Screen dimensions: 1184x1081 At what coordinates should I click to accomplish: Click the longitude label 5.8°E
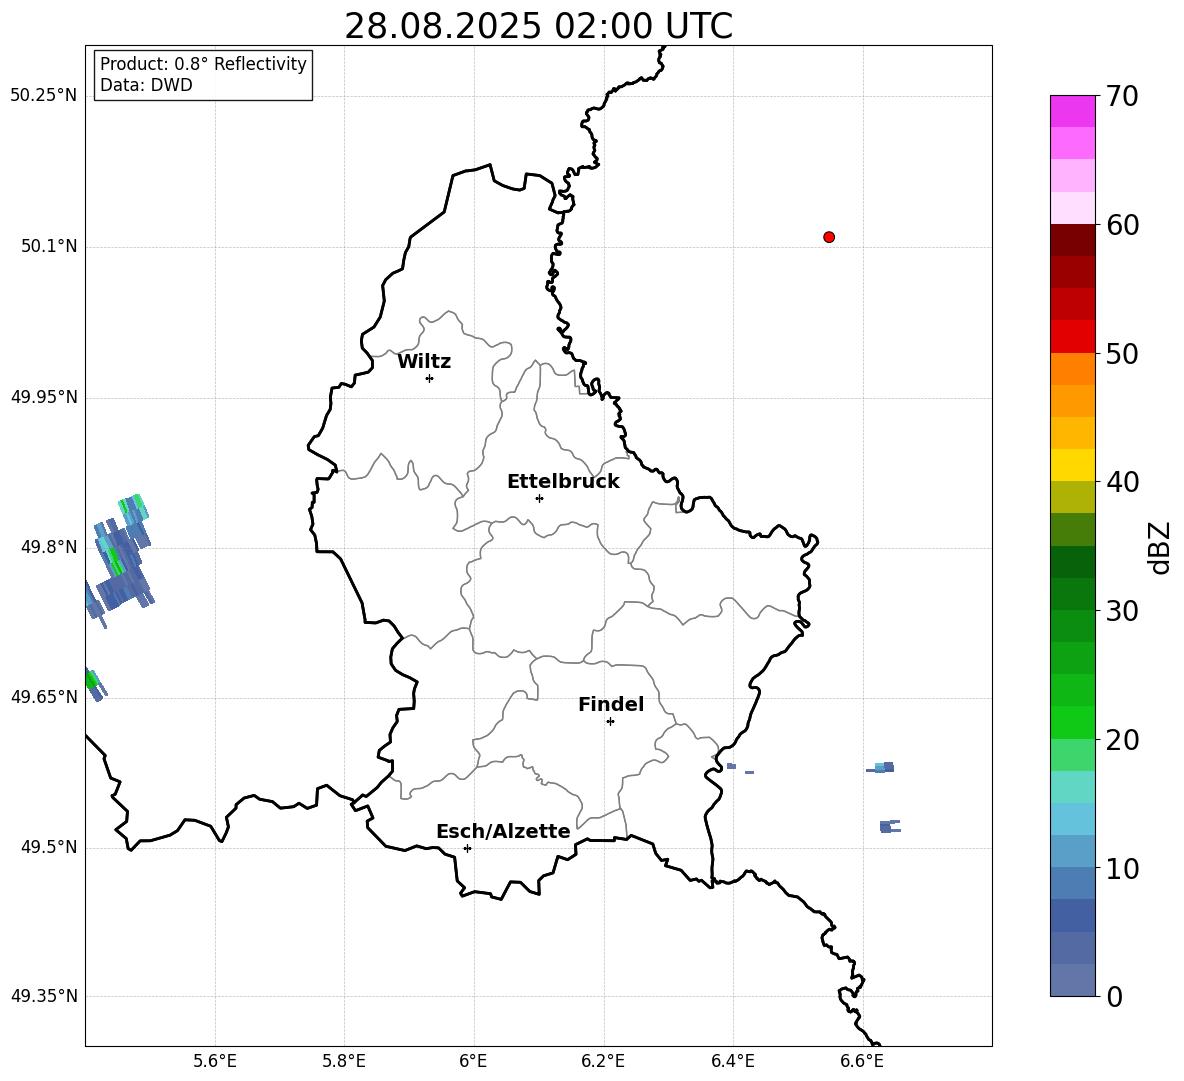click(x=344, y=1061)
